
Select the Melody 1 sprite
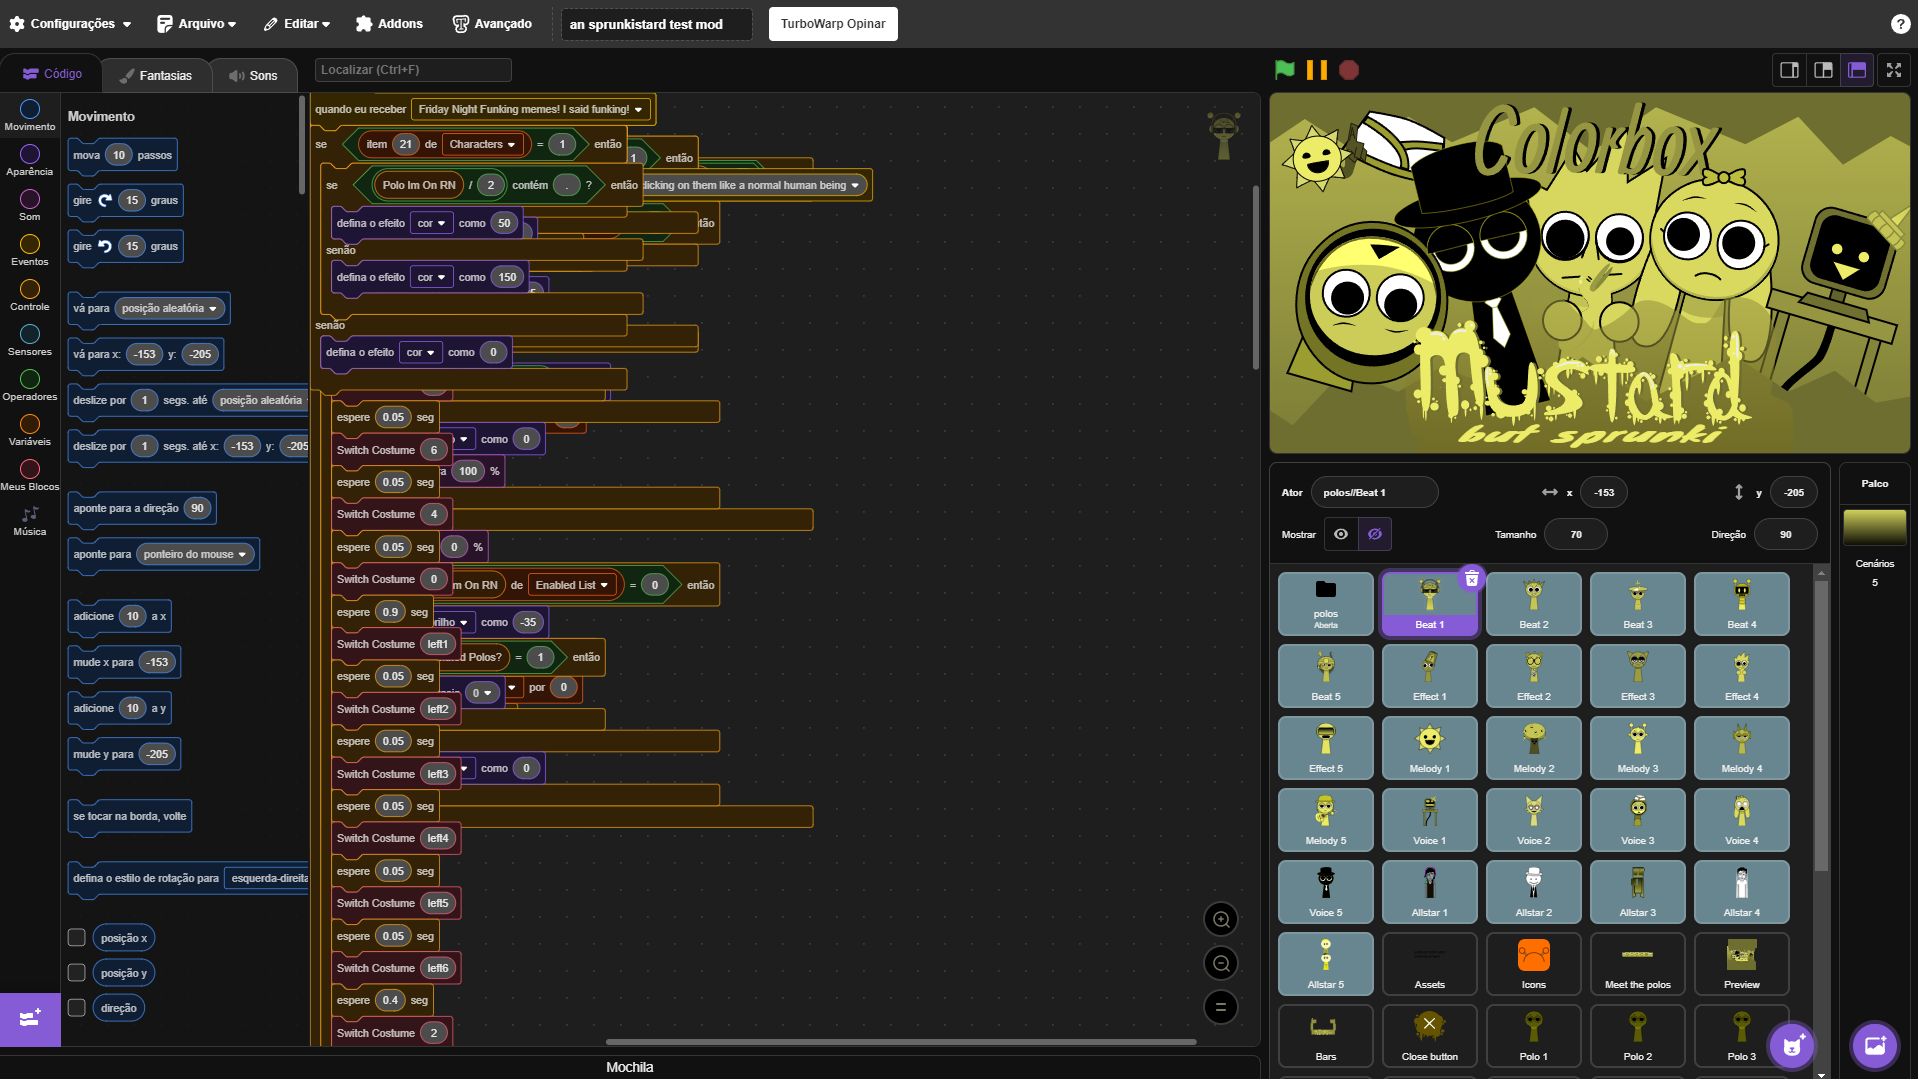[x=1430, y=748]
